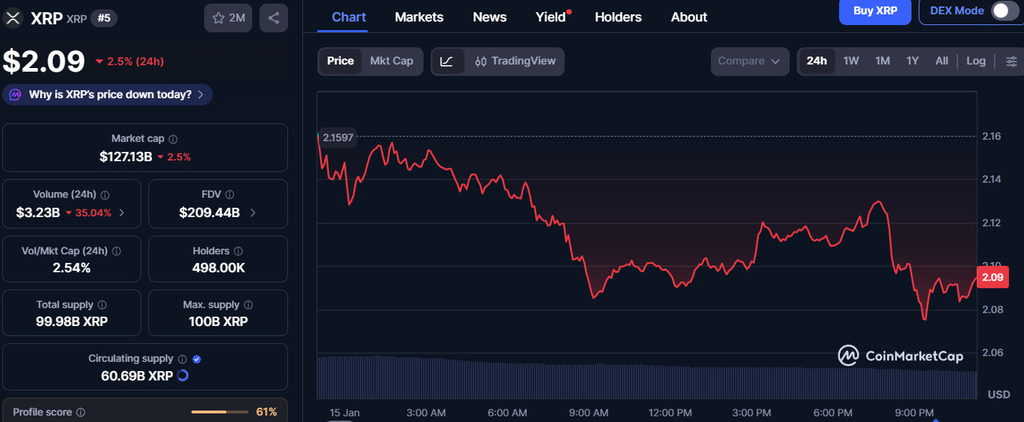
Task: Open 'Why is XRP's price down today?'
Action: 108,95
